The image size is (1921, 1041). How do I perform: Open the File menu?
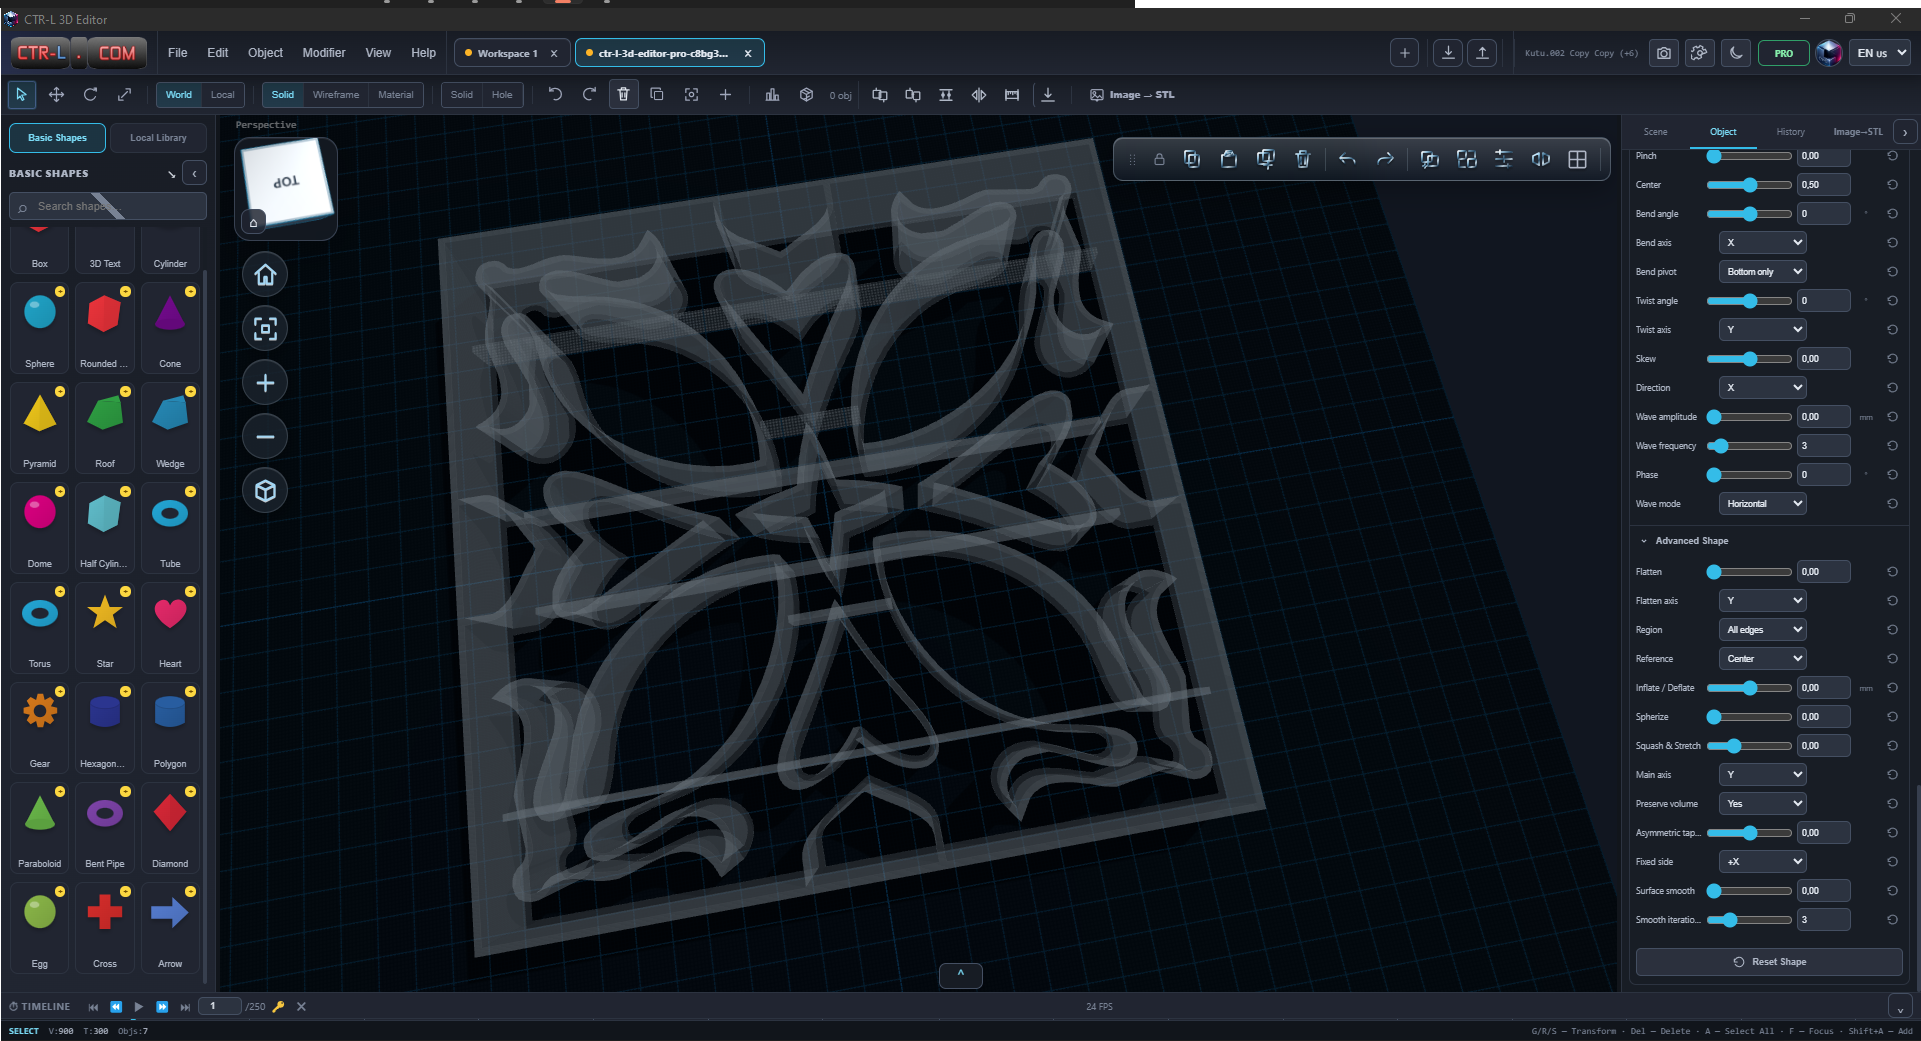(x=178, y=53)
